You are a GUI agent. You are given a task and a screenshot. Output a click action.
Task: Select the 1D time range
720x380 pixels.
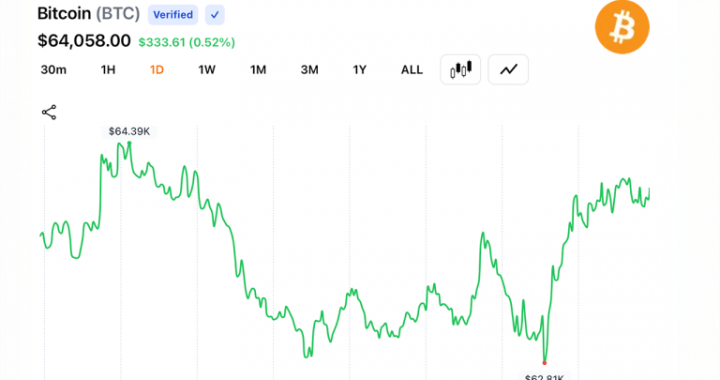coord(157,70)
